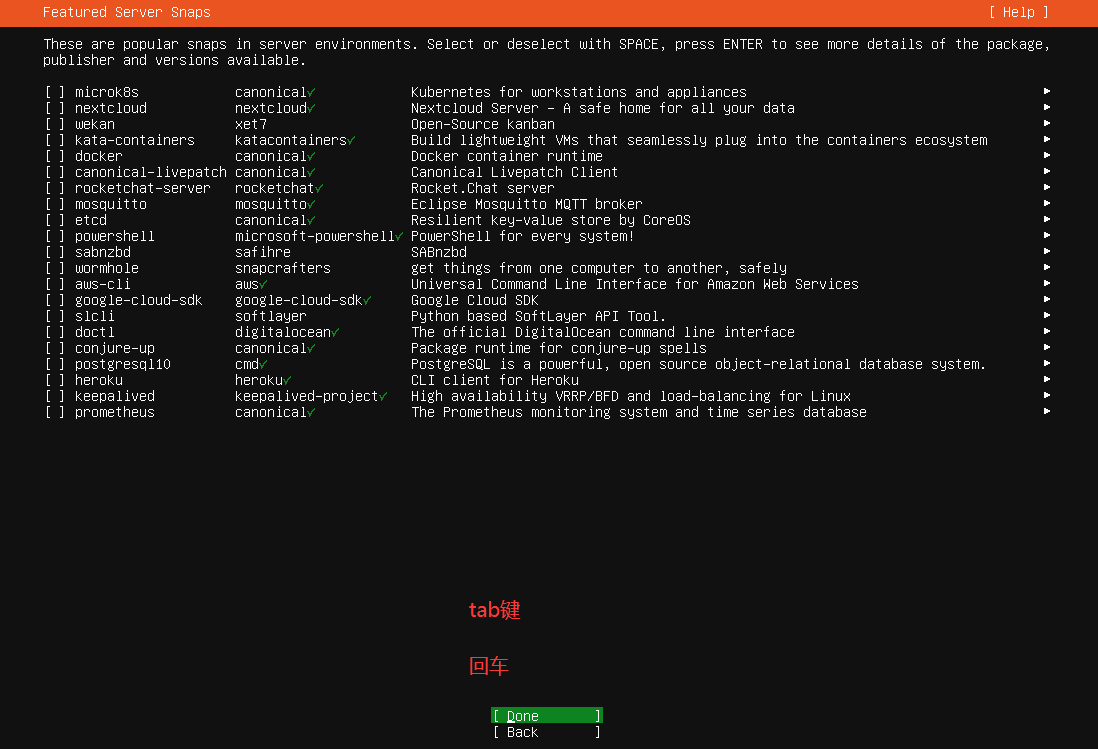Click publisher name 'snapcrafters'
This screenshot has height=749, width=1098.
coord(283,268)
